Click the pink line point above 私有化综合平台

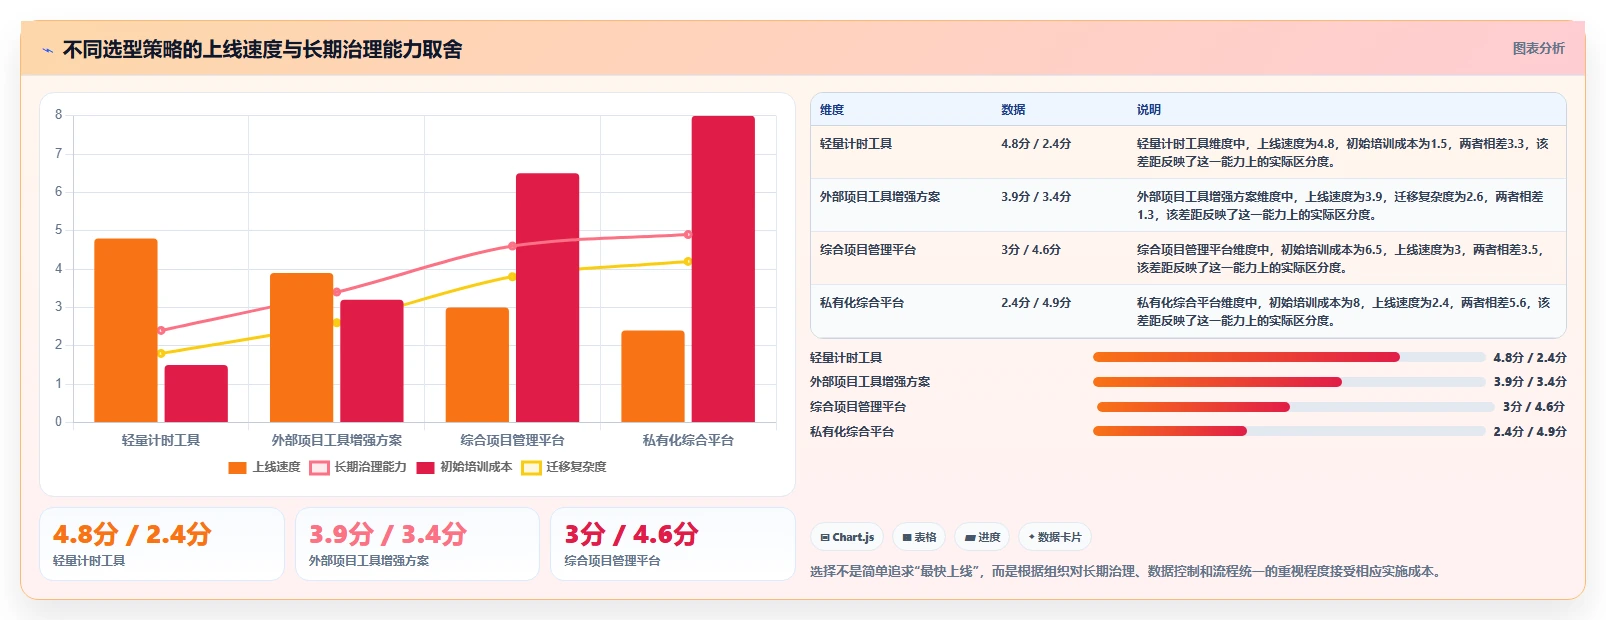688,235
